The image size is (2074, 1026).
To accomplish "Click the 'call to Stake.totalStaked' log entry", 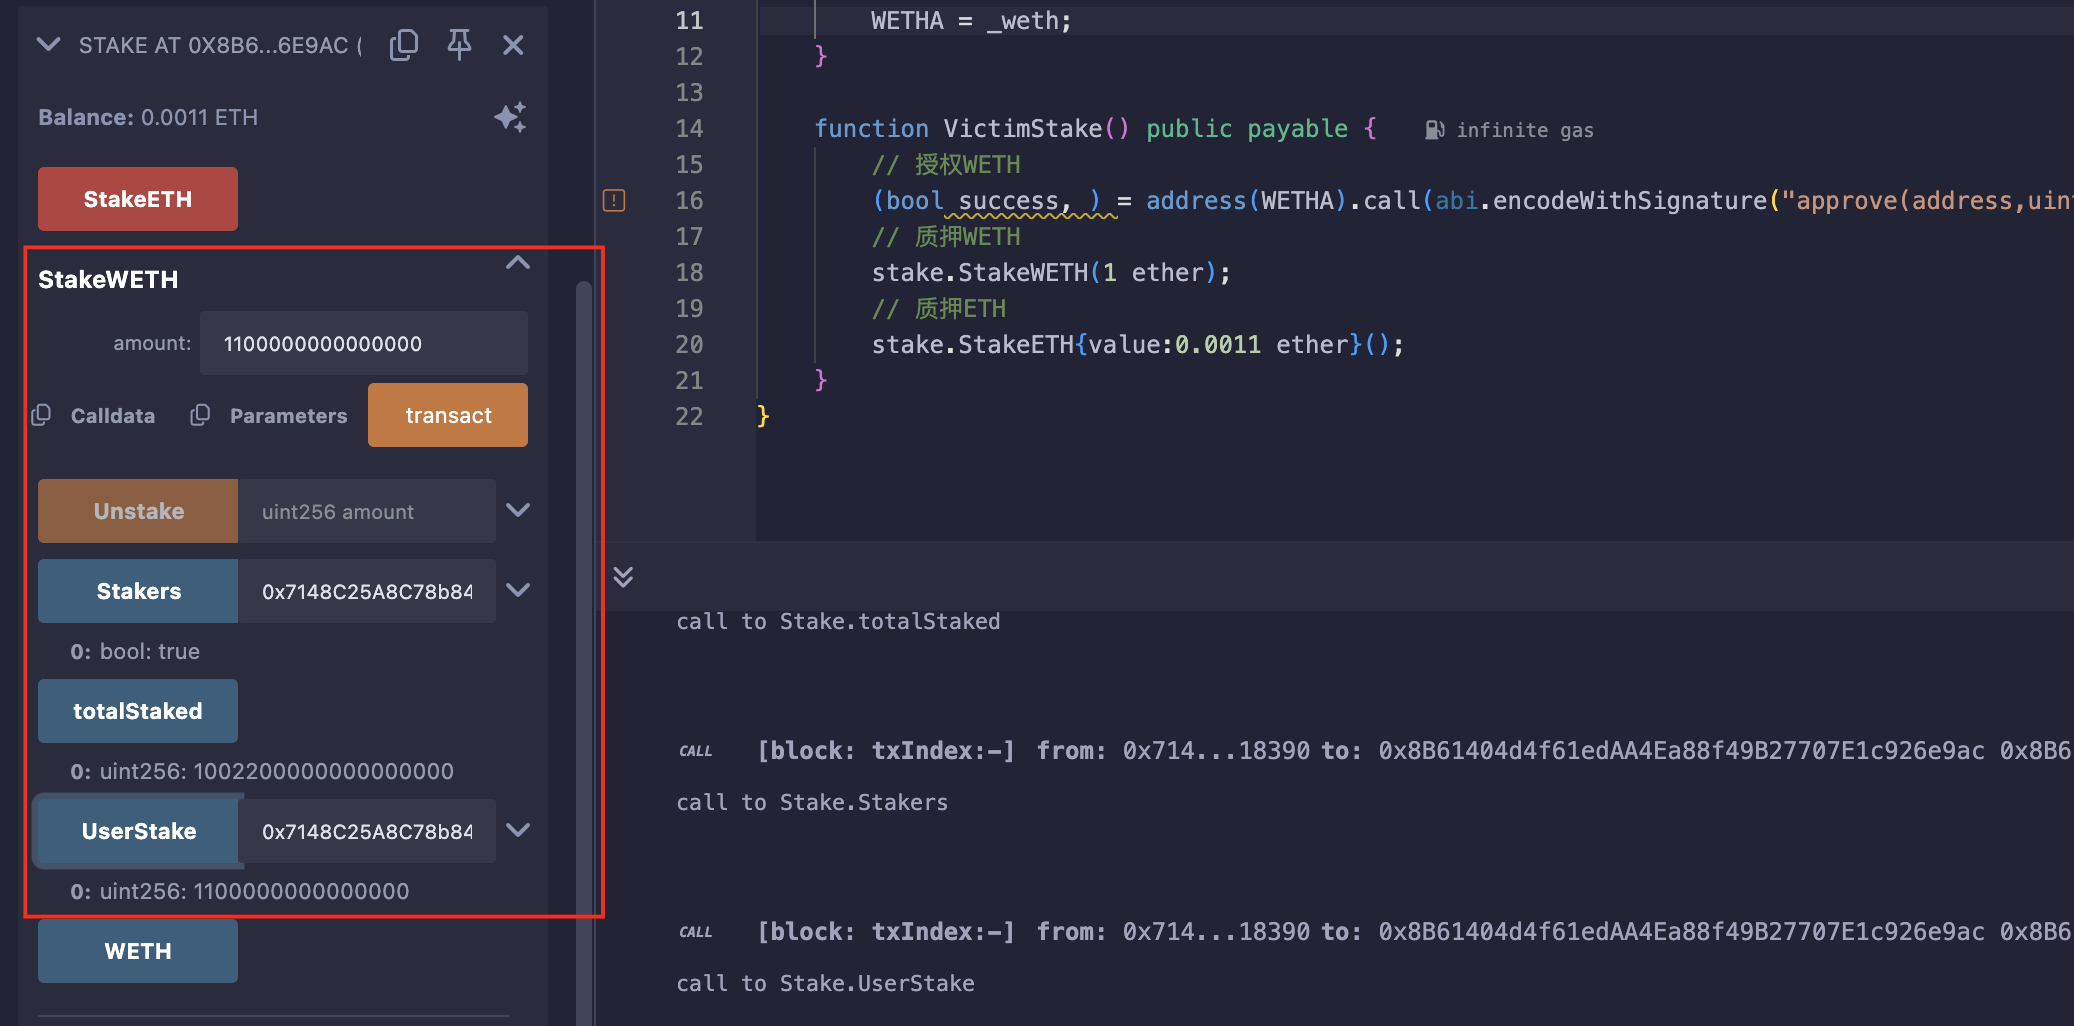I will pyautogui.click(x=838, y=621).
